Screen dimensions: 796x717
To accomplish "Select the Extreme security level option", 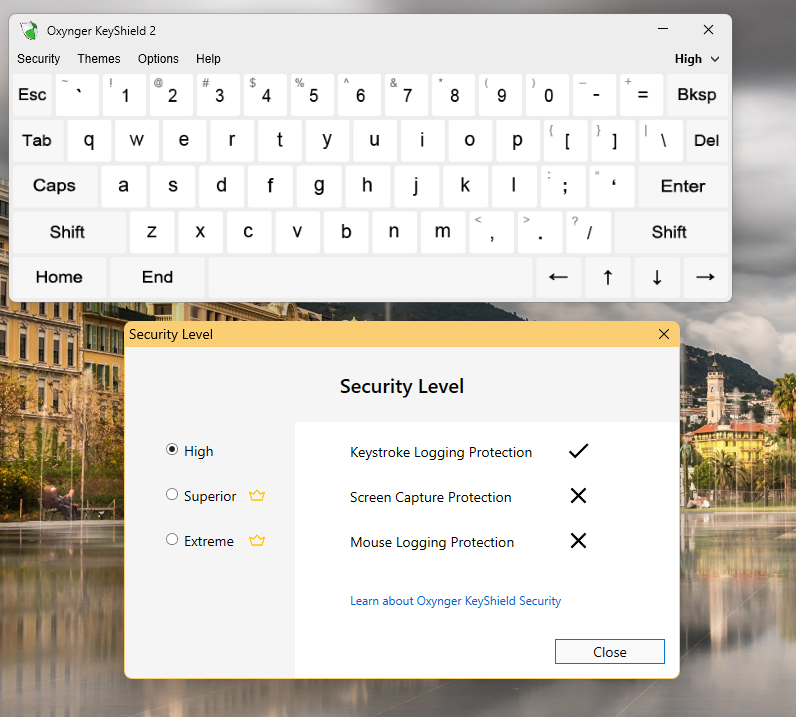I will [x=172, y=540].
